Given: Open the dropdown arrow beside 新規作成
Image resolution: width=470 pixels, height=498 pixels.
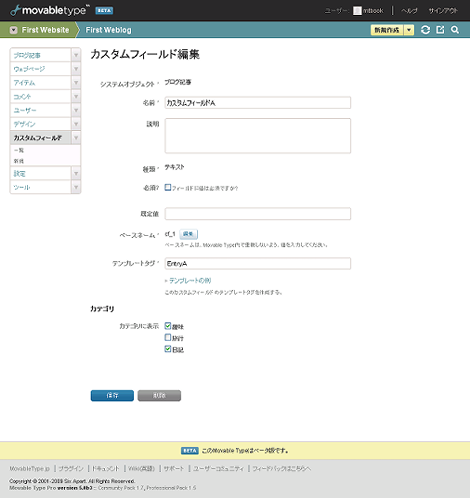Looking at the screenshot, I should click(409, 30).
